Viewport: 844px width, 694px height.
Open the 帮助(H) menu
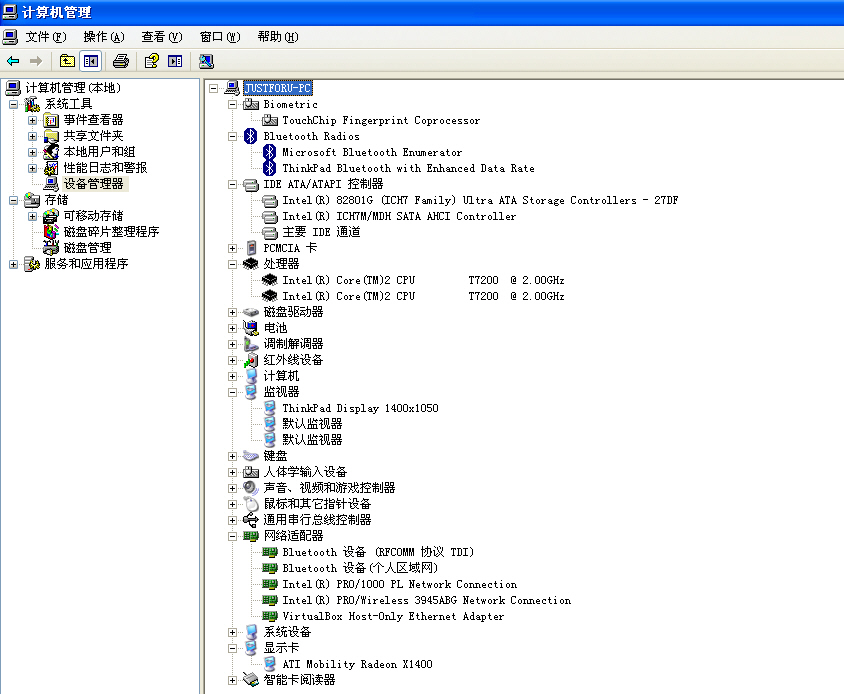278,37
